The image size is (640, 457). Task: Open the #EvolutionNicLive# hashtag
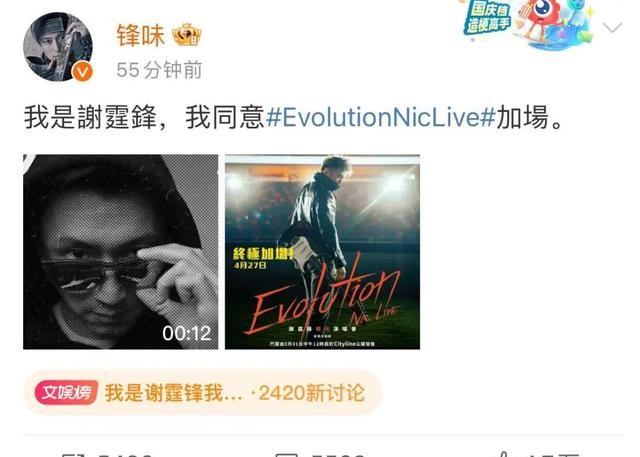point(380,118)
